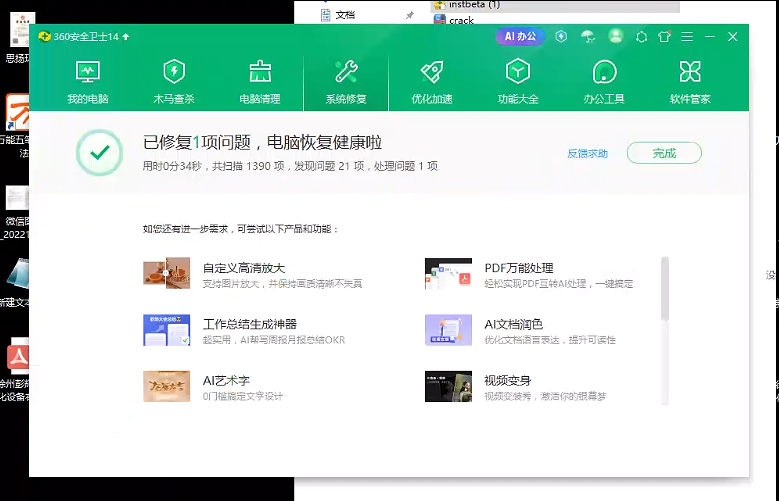Click the AI文档润色 title text
Image resolution: width=779 pixels, height=501 pixels.
[513, 324]
